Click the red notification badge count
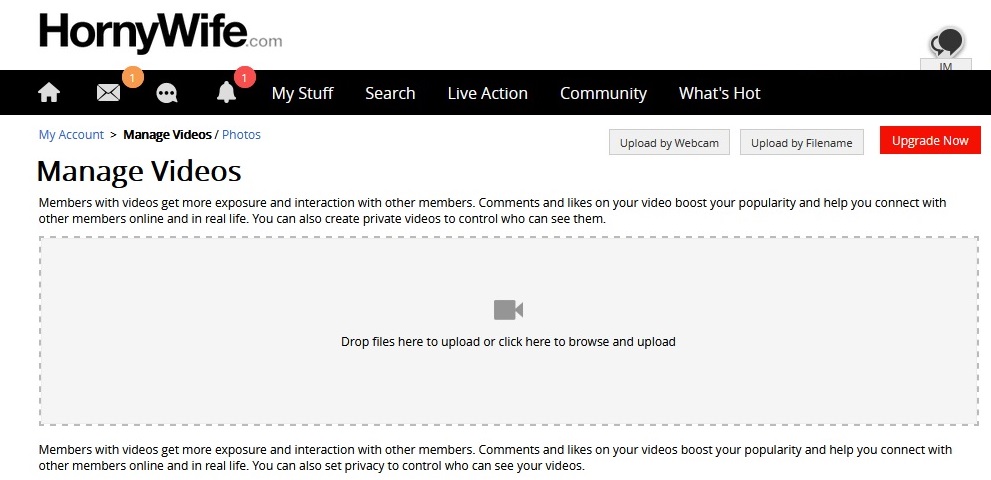This screenshot has width=991, height=480. point(245,78)
